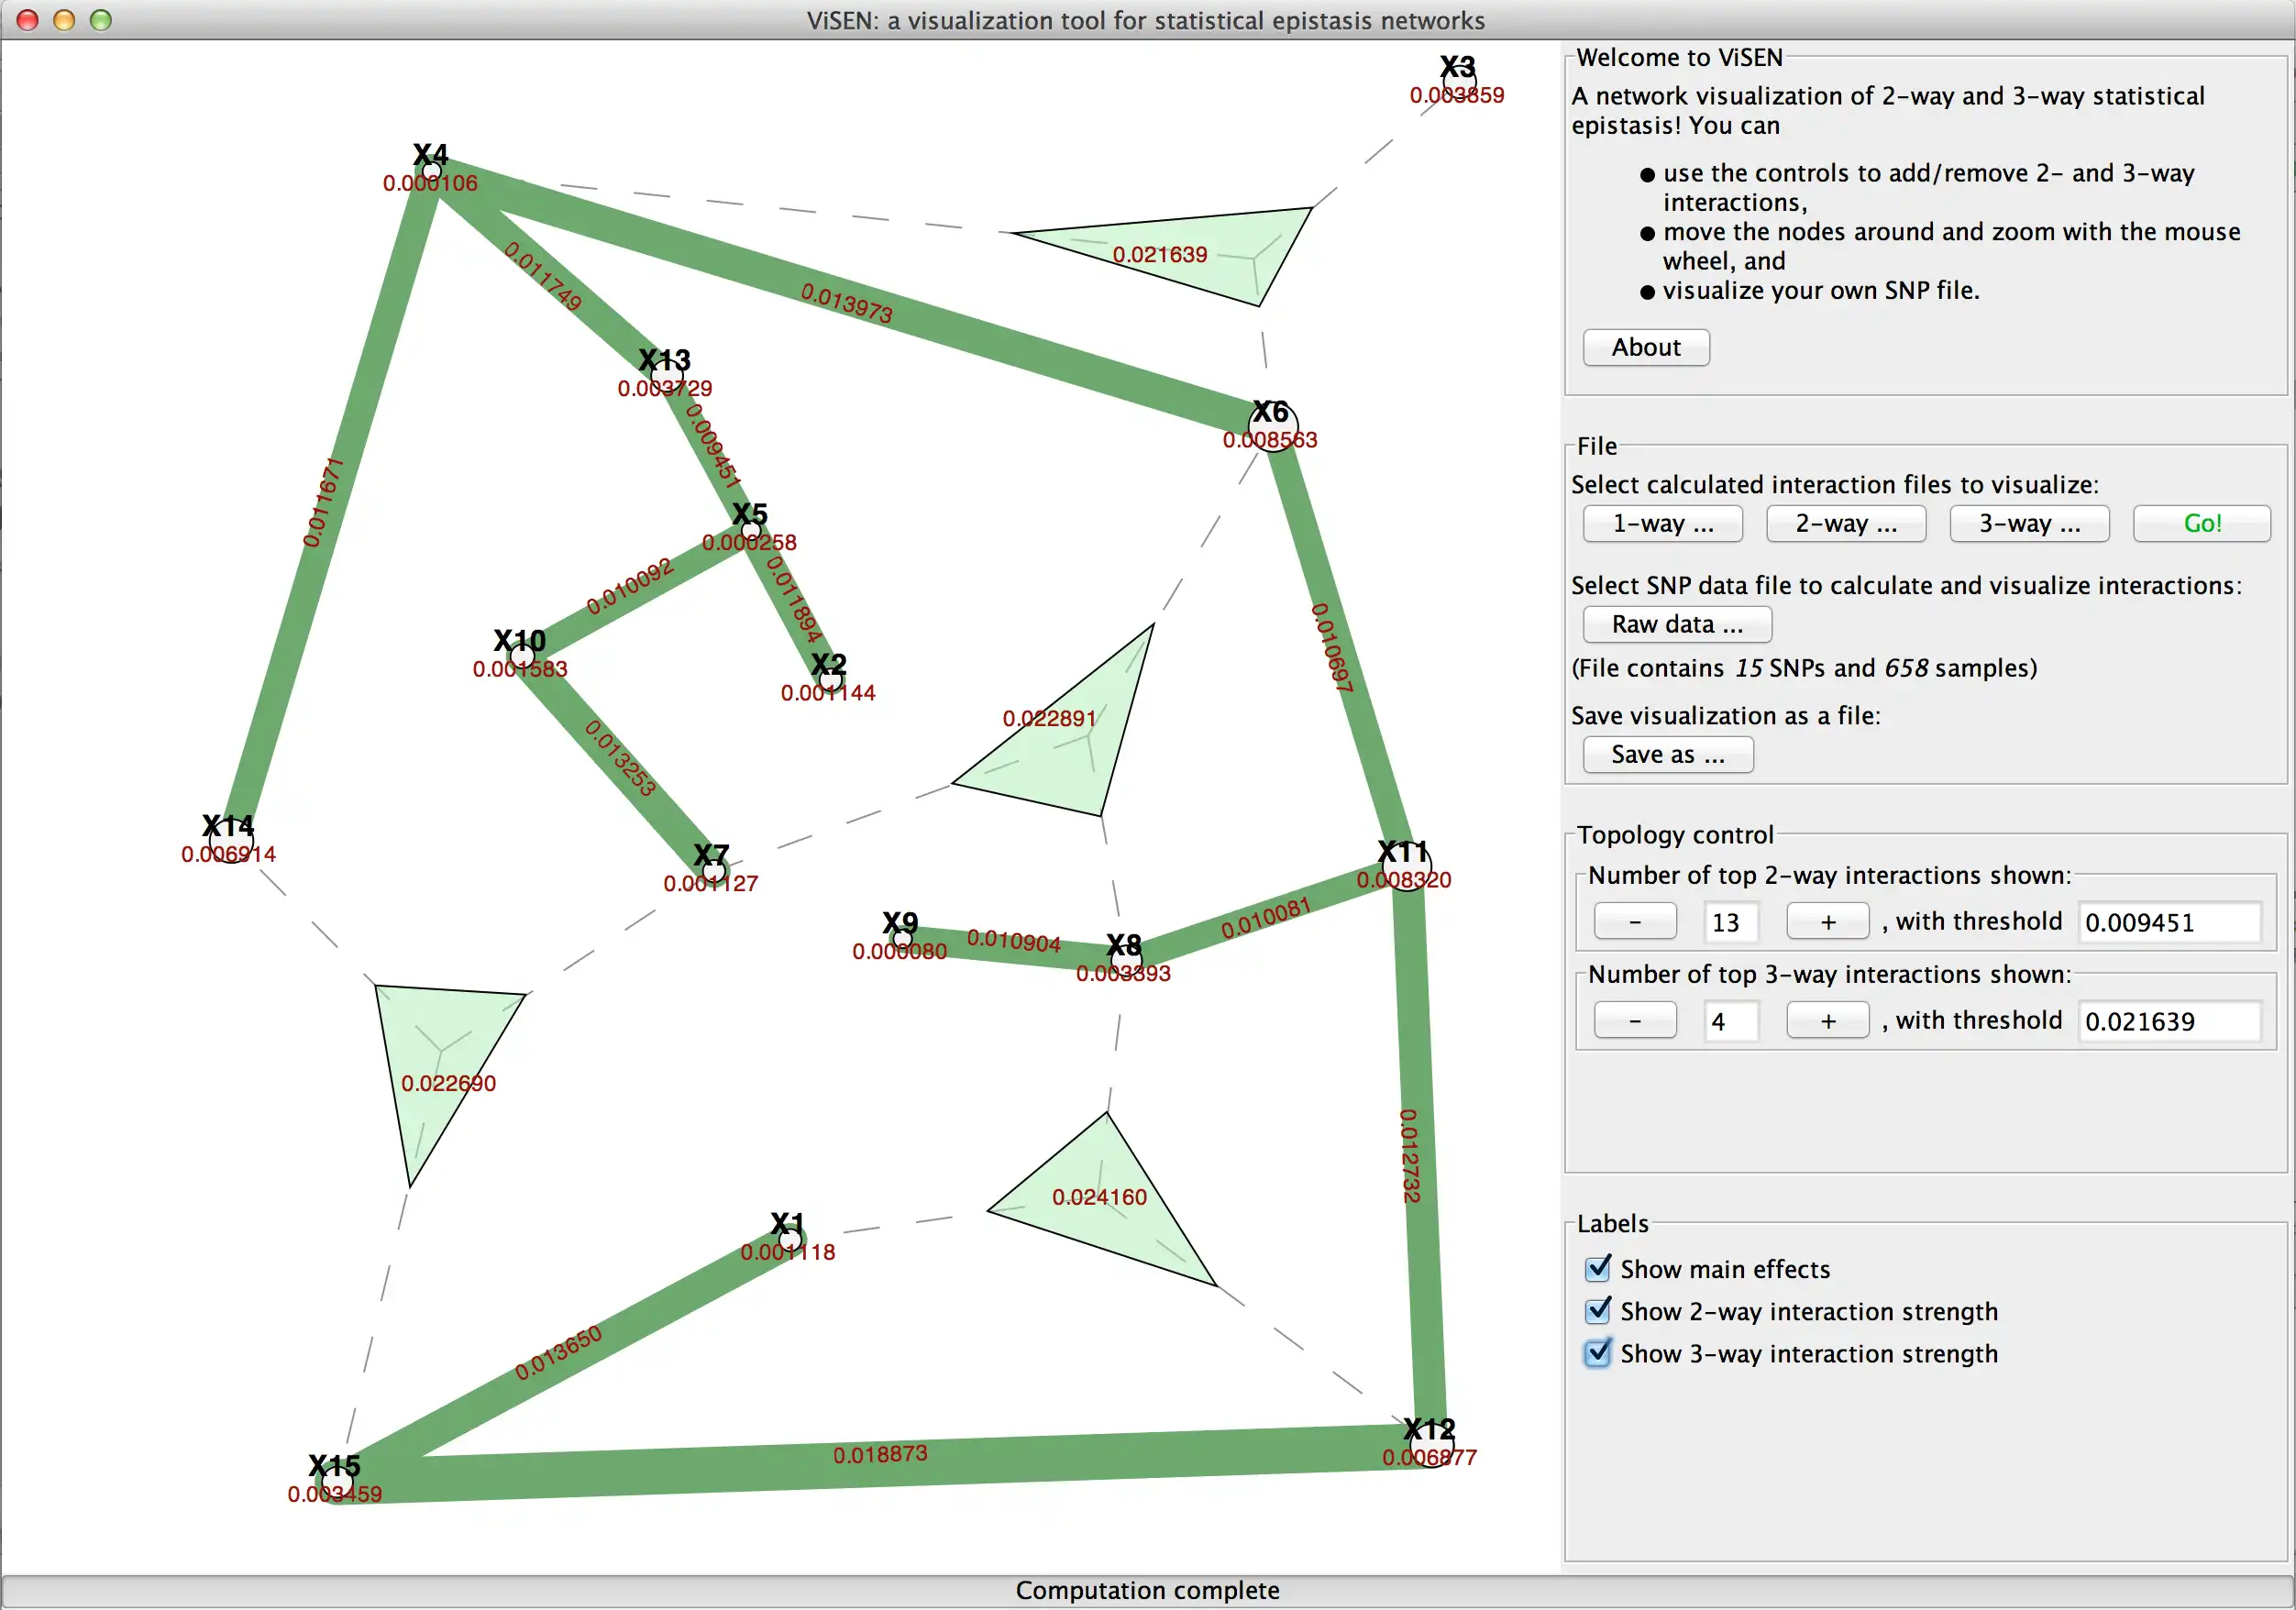2296x1610 pixels.
Task: Click ViSEN title bar menu area
Action: pyautogui.click(x=1148, y=19)
